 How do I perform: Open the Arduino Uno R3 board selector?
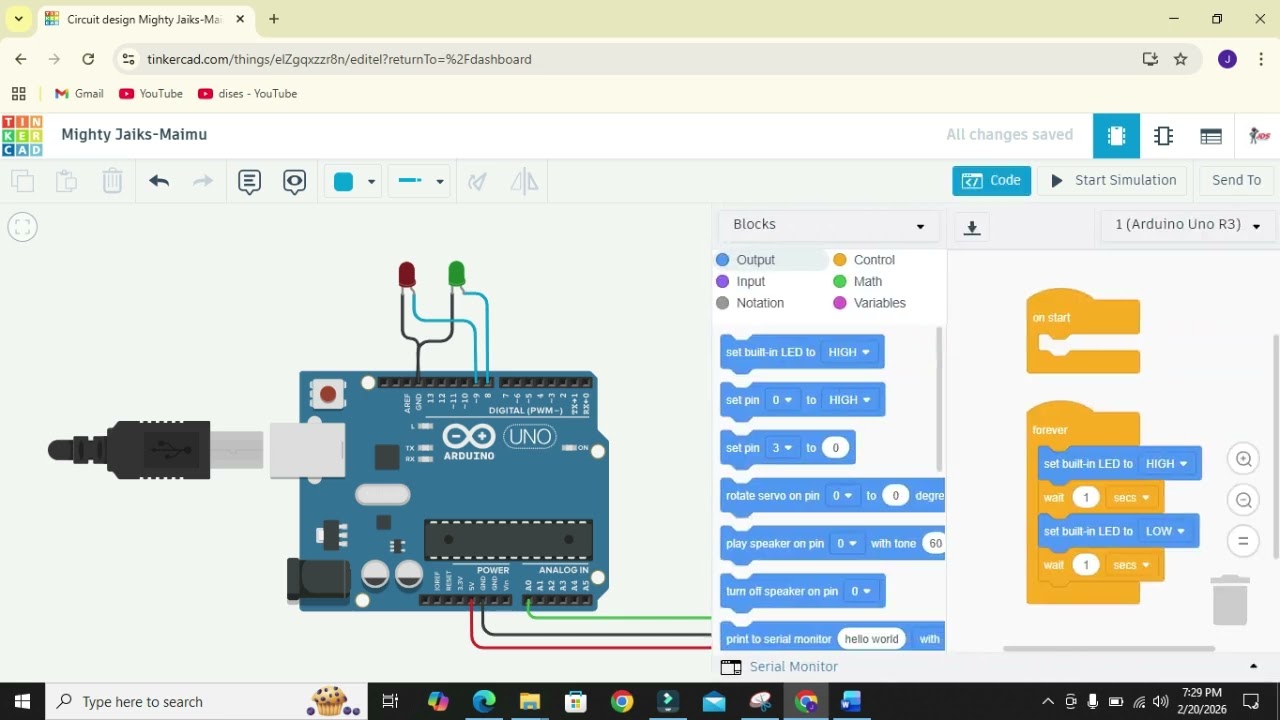(1187, 225)
